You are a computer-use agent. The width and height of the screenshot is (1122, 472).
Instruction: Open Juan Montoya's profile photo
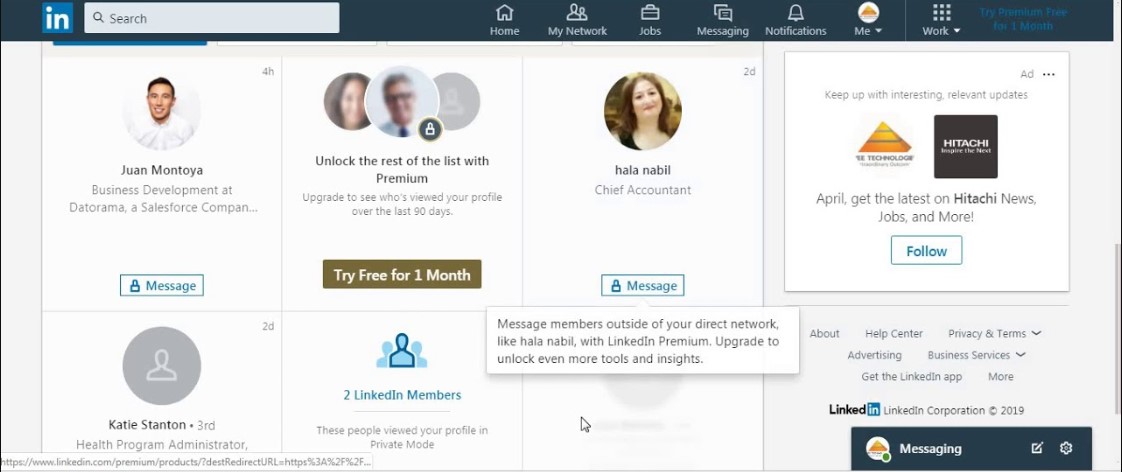(161, 110)
